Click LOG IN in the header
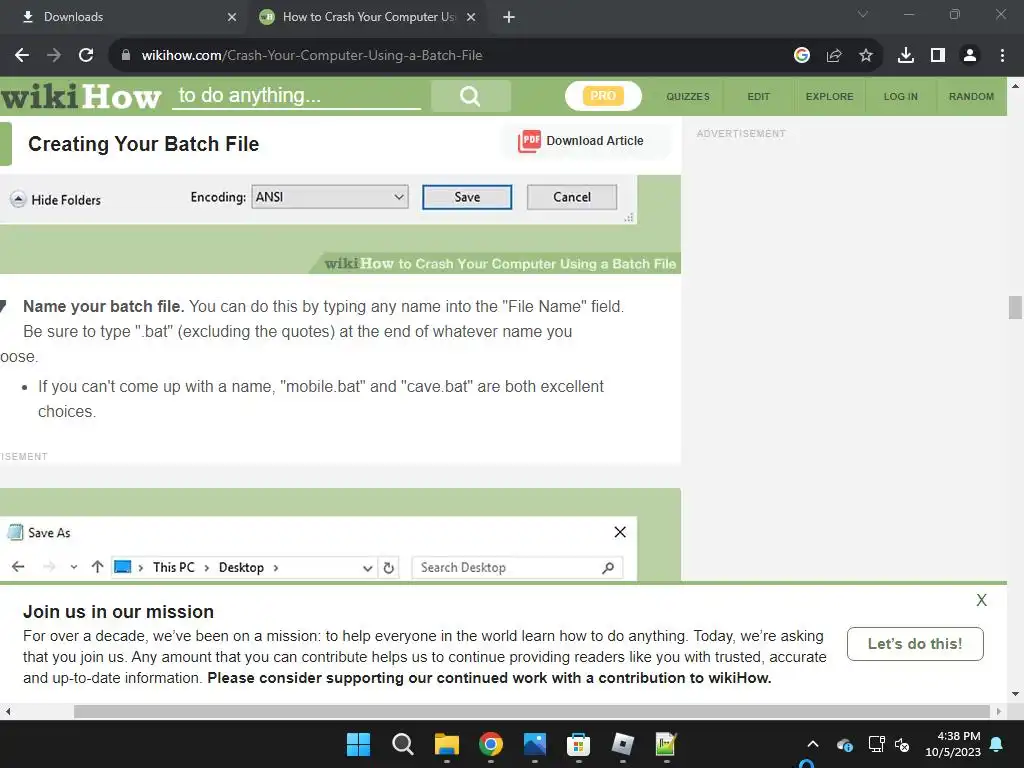This screenshot has width=1024, height=768. [901, 97]
